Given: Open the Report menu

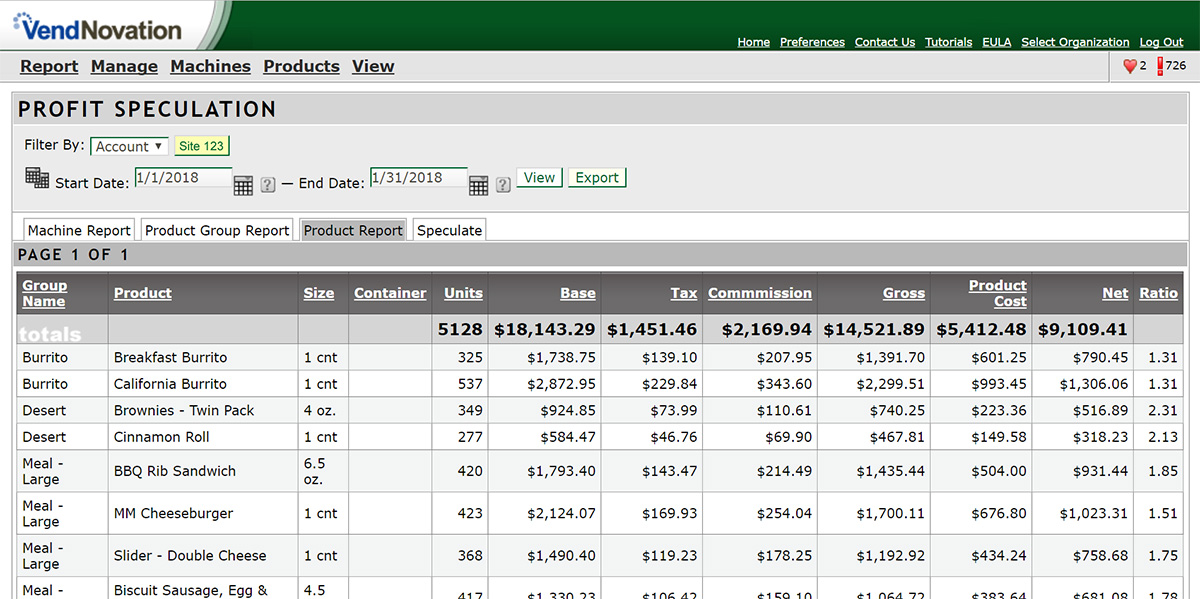Looking at the screenshot, I should [x=49, y=66].
